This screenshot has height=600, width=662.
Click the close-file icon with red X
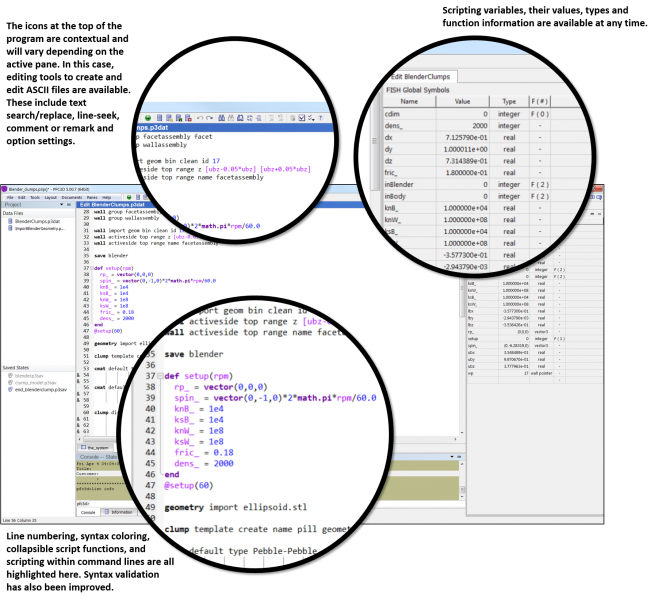(188, 118)
